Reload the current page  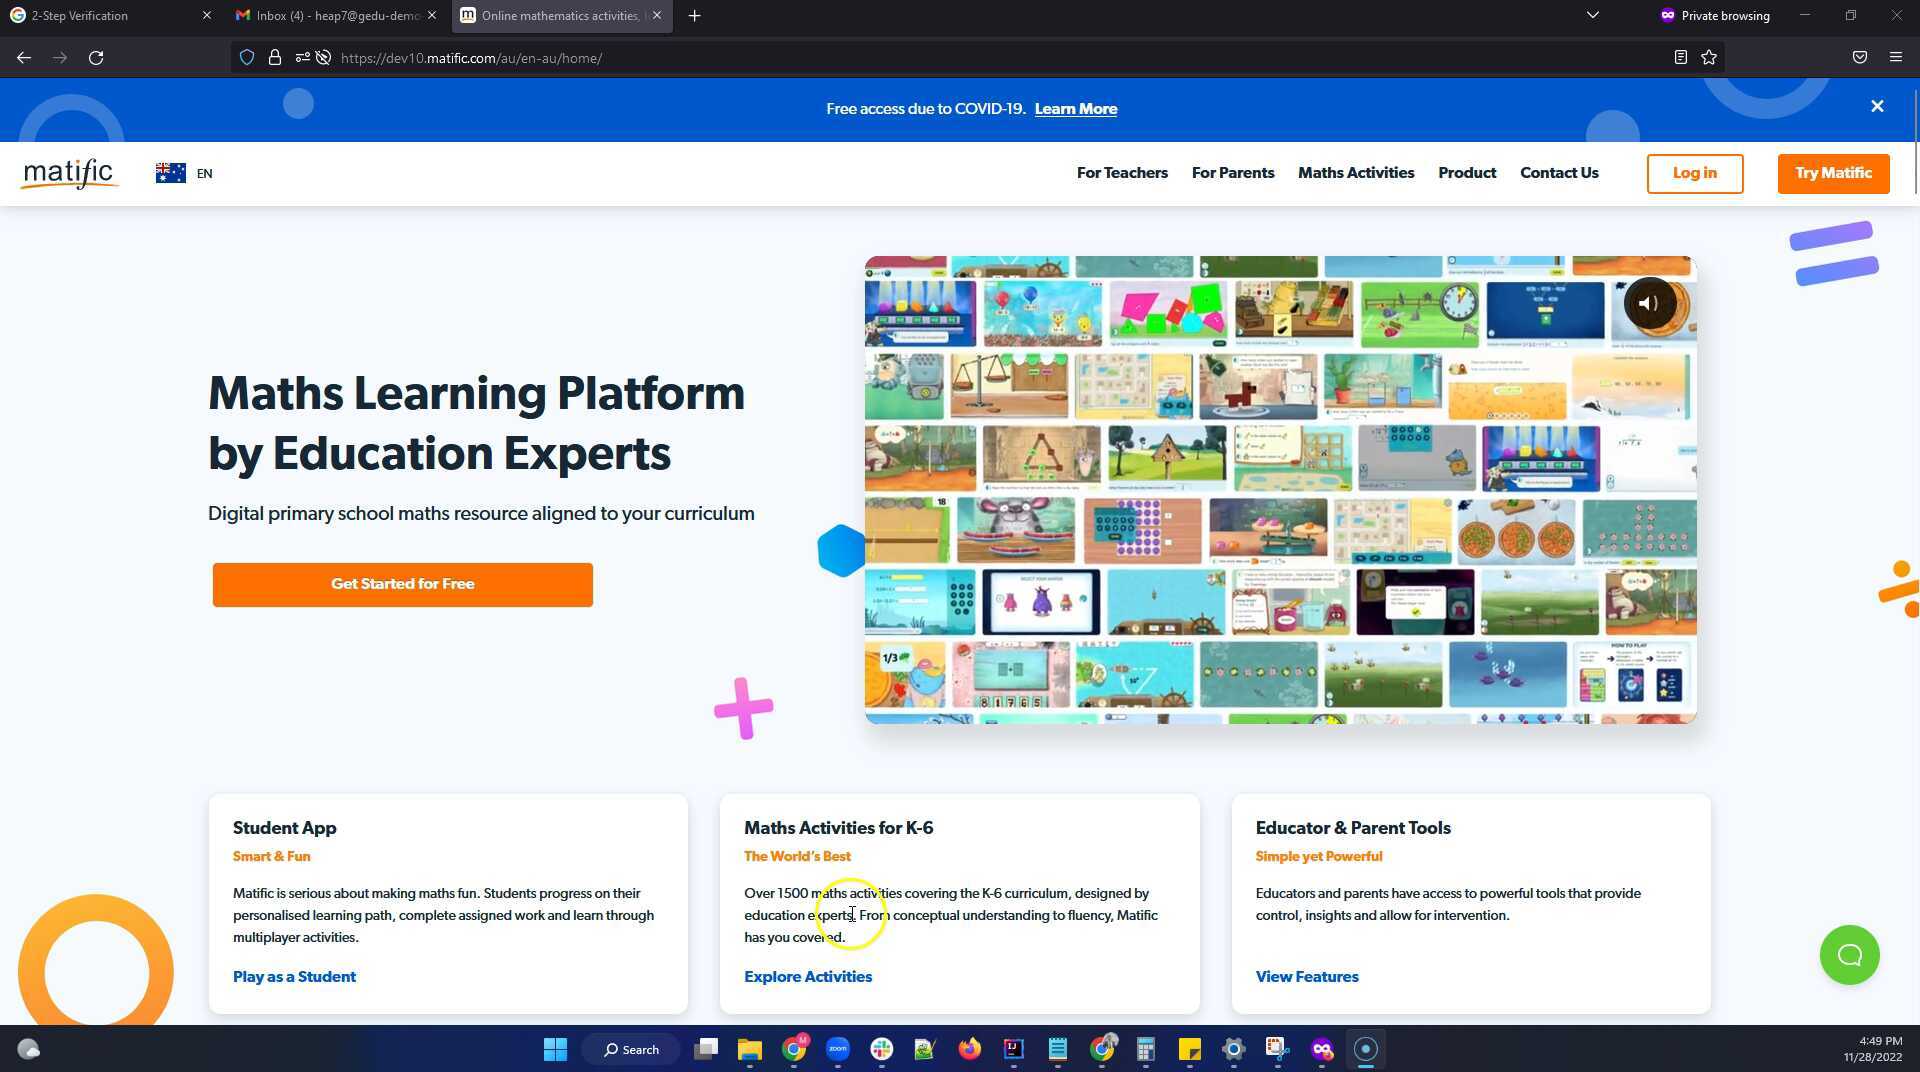point(96,58)
